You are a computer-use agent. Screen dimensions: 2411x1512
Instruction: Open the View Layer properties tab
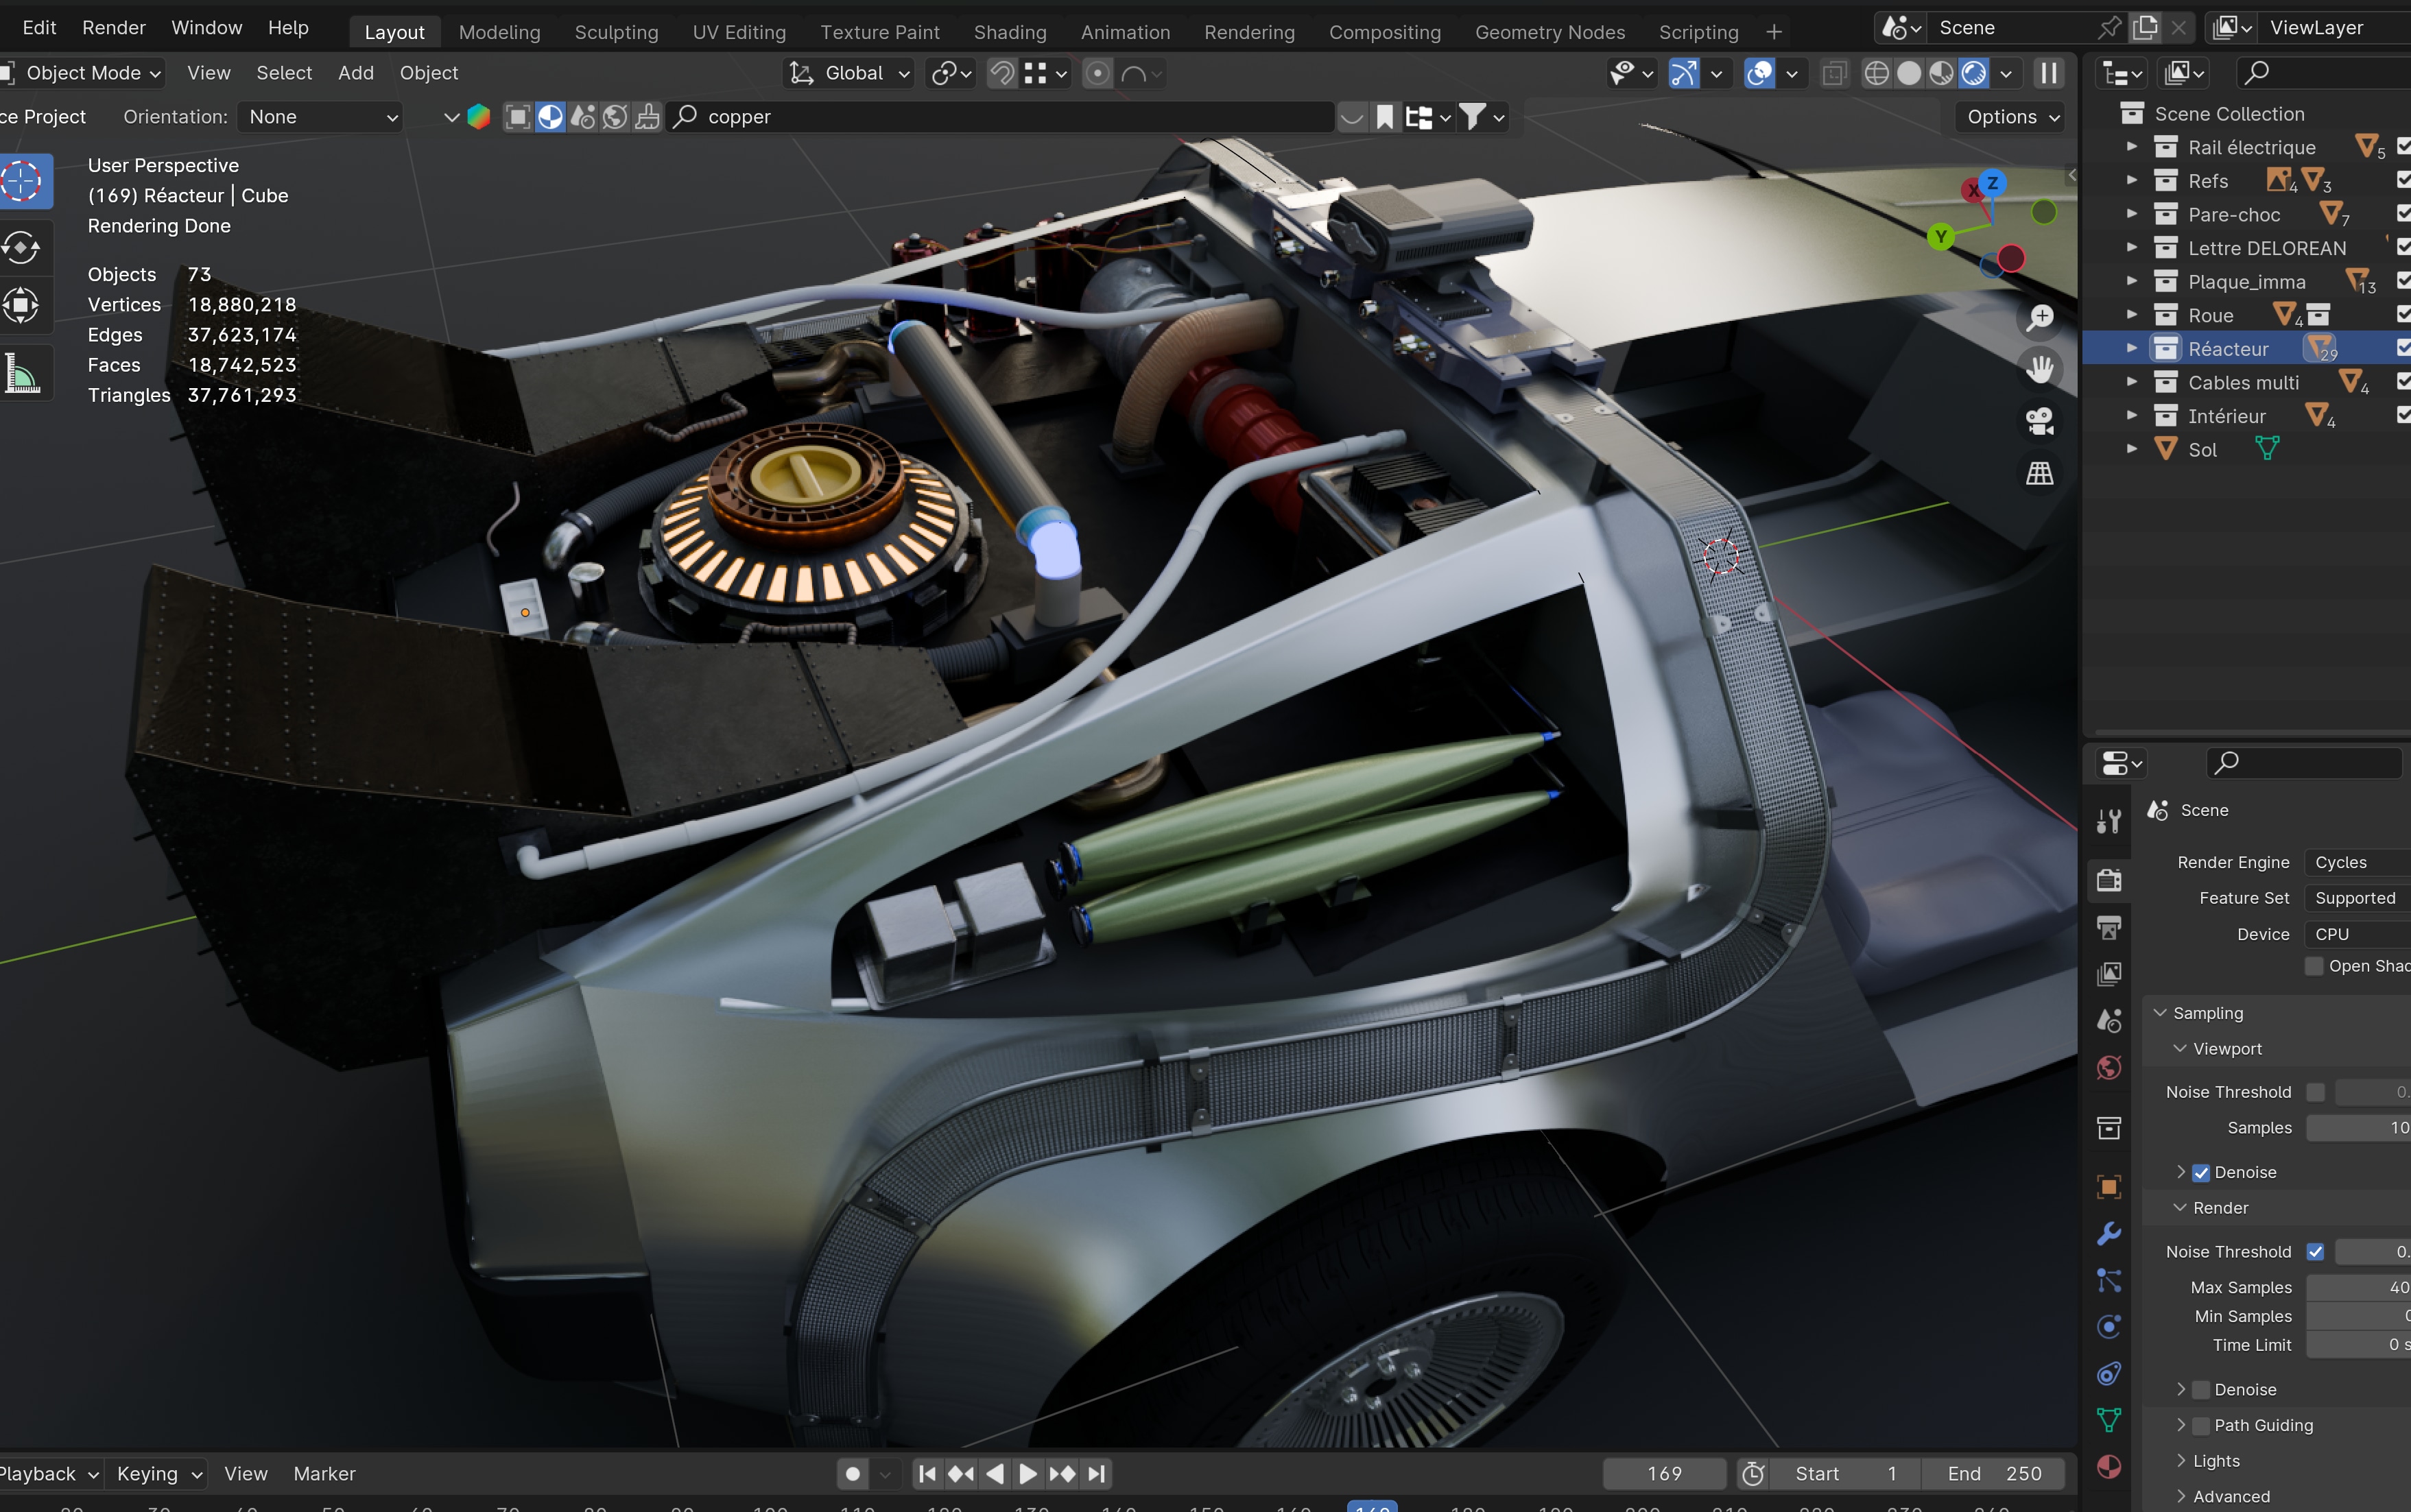[2109, 973]
